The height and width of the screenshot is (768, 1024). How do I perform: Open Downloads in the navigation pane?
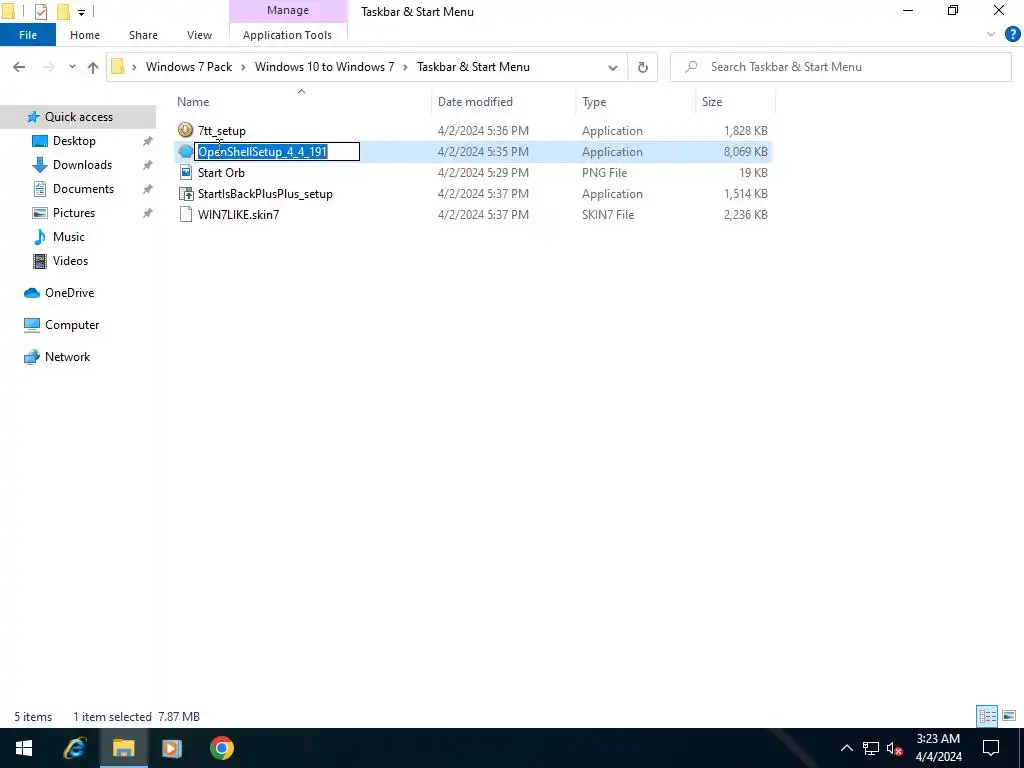[82, 165]
